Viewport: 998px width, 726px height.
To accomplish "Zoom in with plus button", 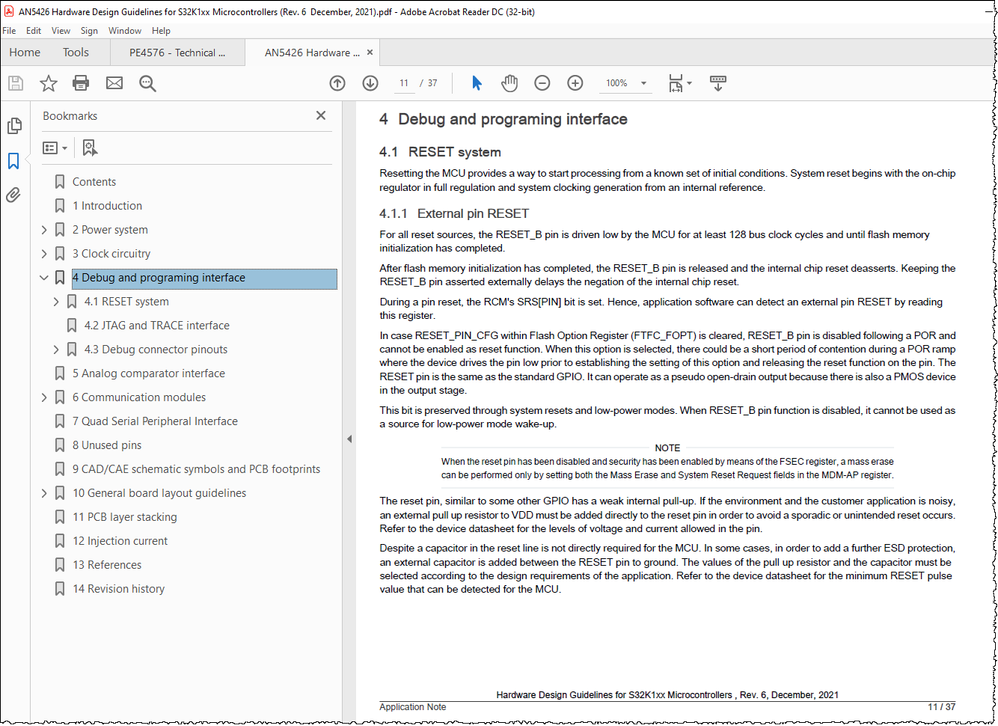I will tap(575, 83).
